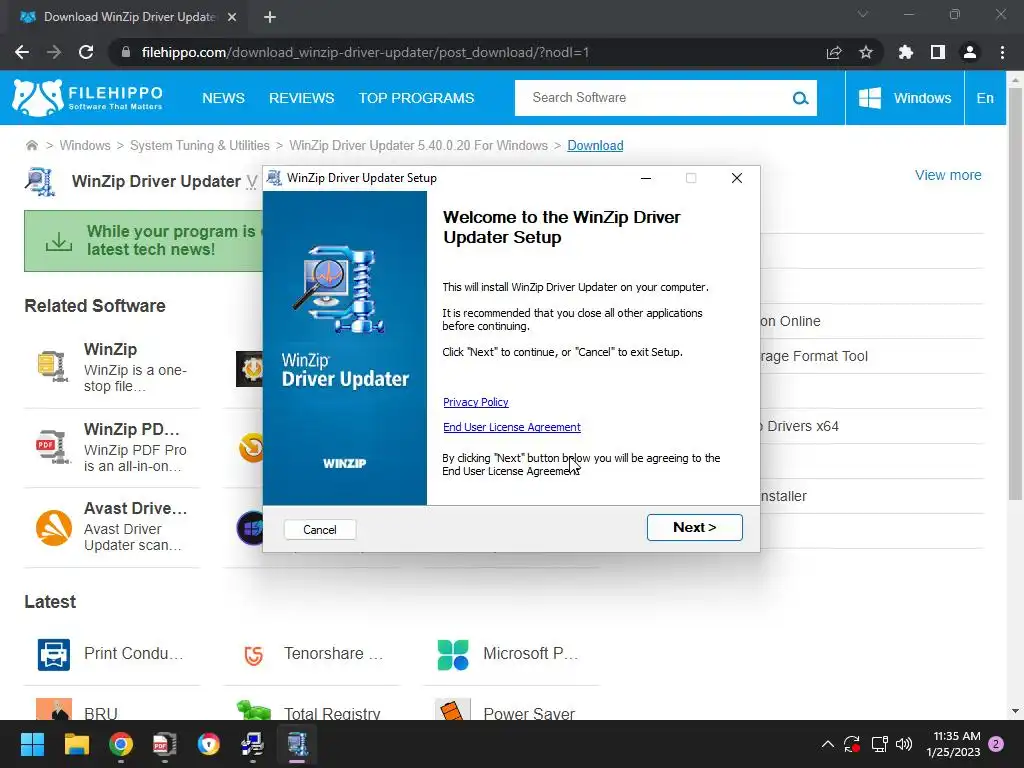
Task: Open WinZip PDF Pro icon
Action: pyautogui.click(x=52, y=446)
